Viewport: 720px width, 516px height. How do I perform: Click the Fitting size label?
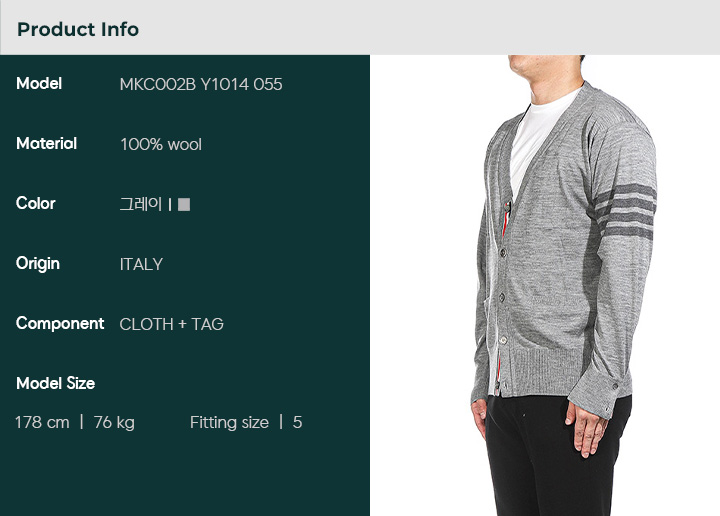tap(229, 422)
